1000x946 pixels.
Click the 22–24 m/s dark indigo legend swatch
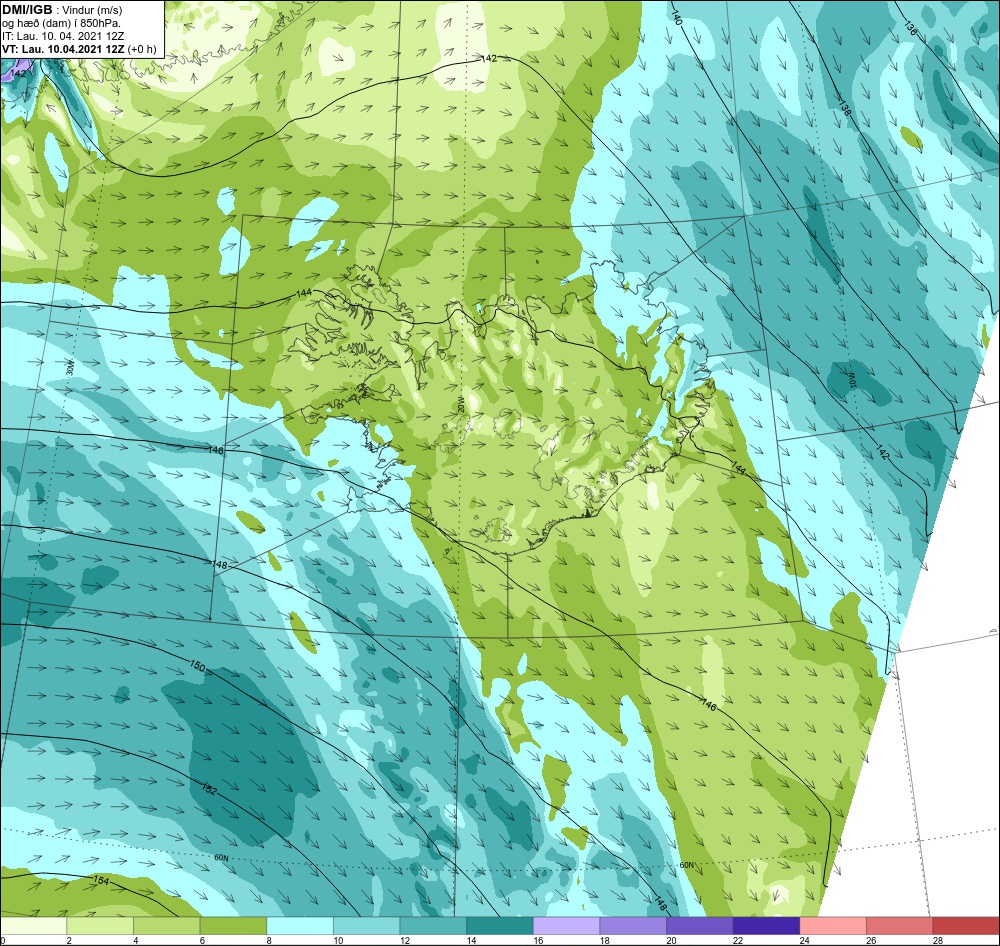click(x=766, y=926)
